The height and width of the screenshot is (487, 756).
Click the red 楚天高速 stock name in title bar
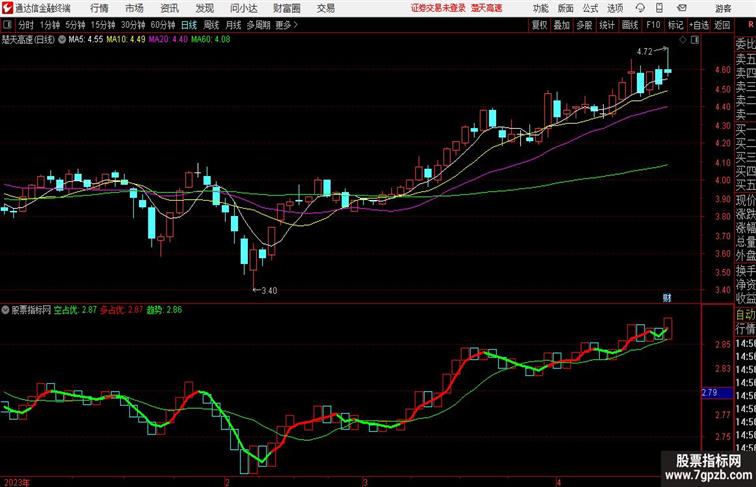coord(486,8)
